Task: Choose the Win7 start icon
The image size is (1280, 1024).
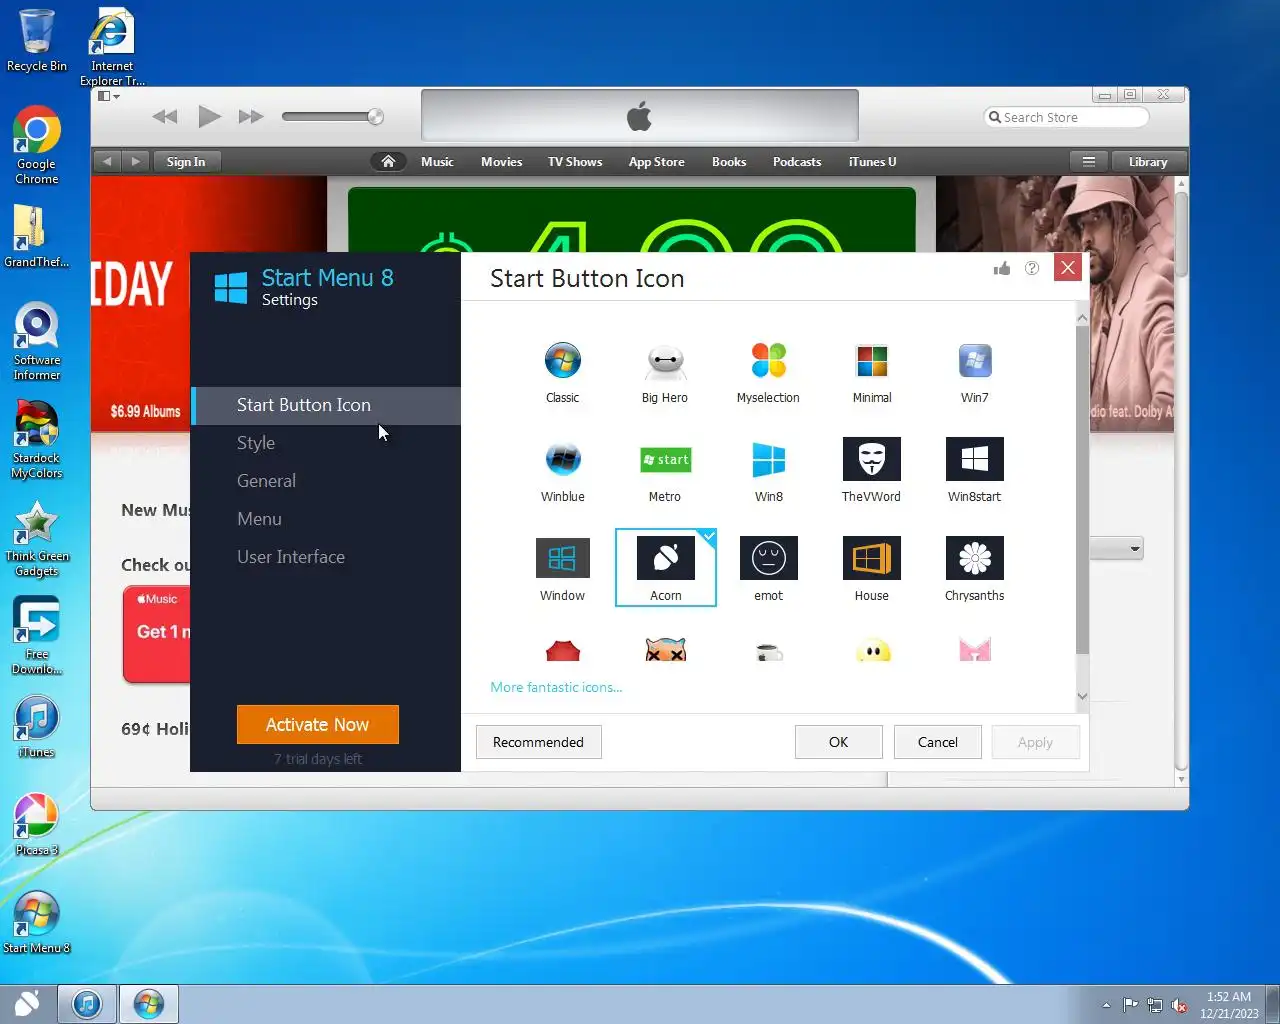Action: click(x=974, y=371)
